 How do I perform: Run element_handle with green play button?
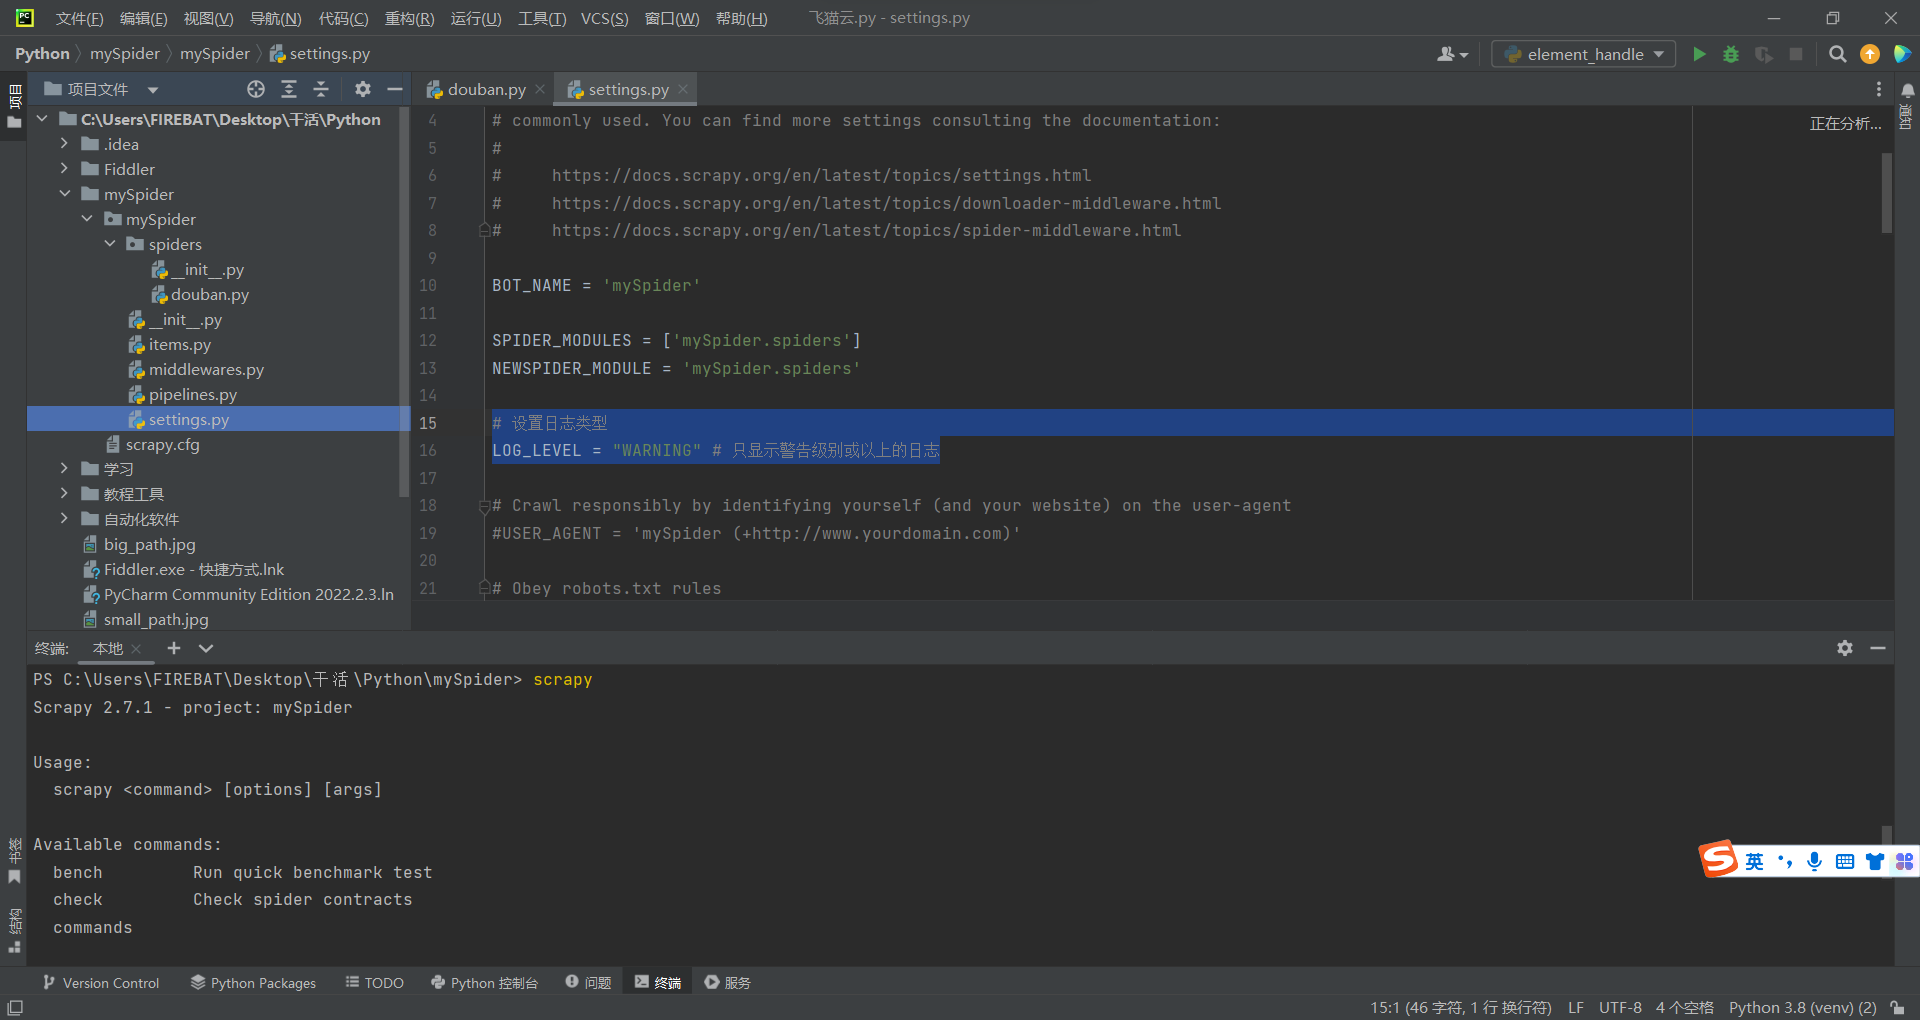pyautogui.click(x=1699, y=54)
